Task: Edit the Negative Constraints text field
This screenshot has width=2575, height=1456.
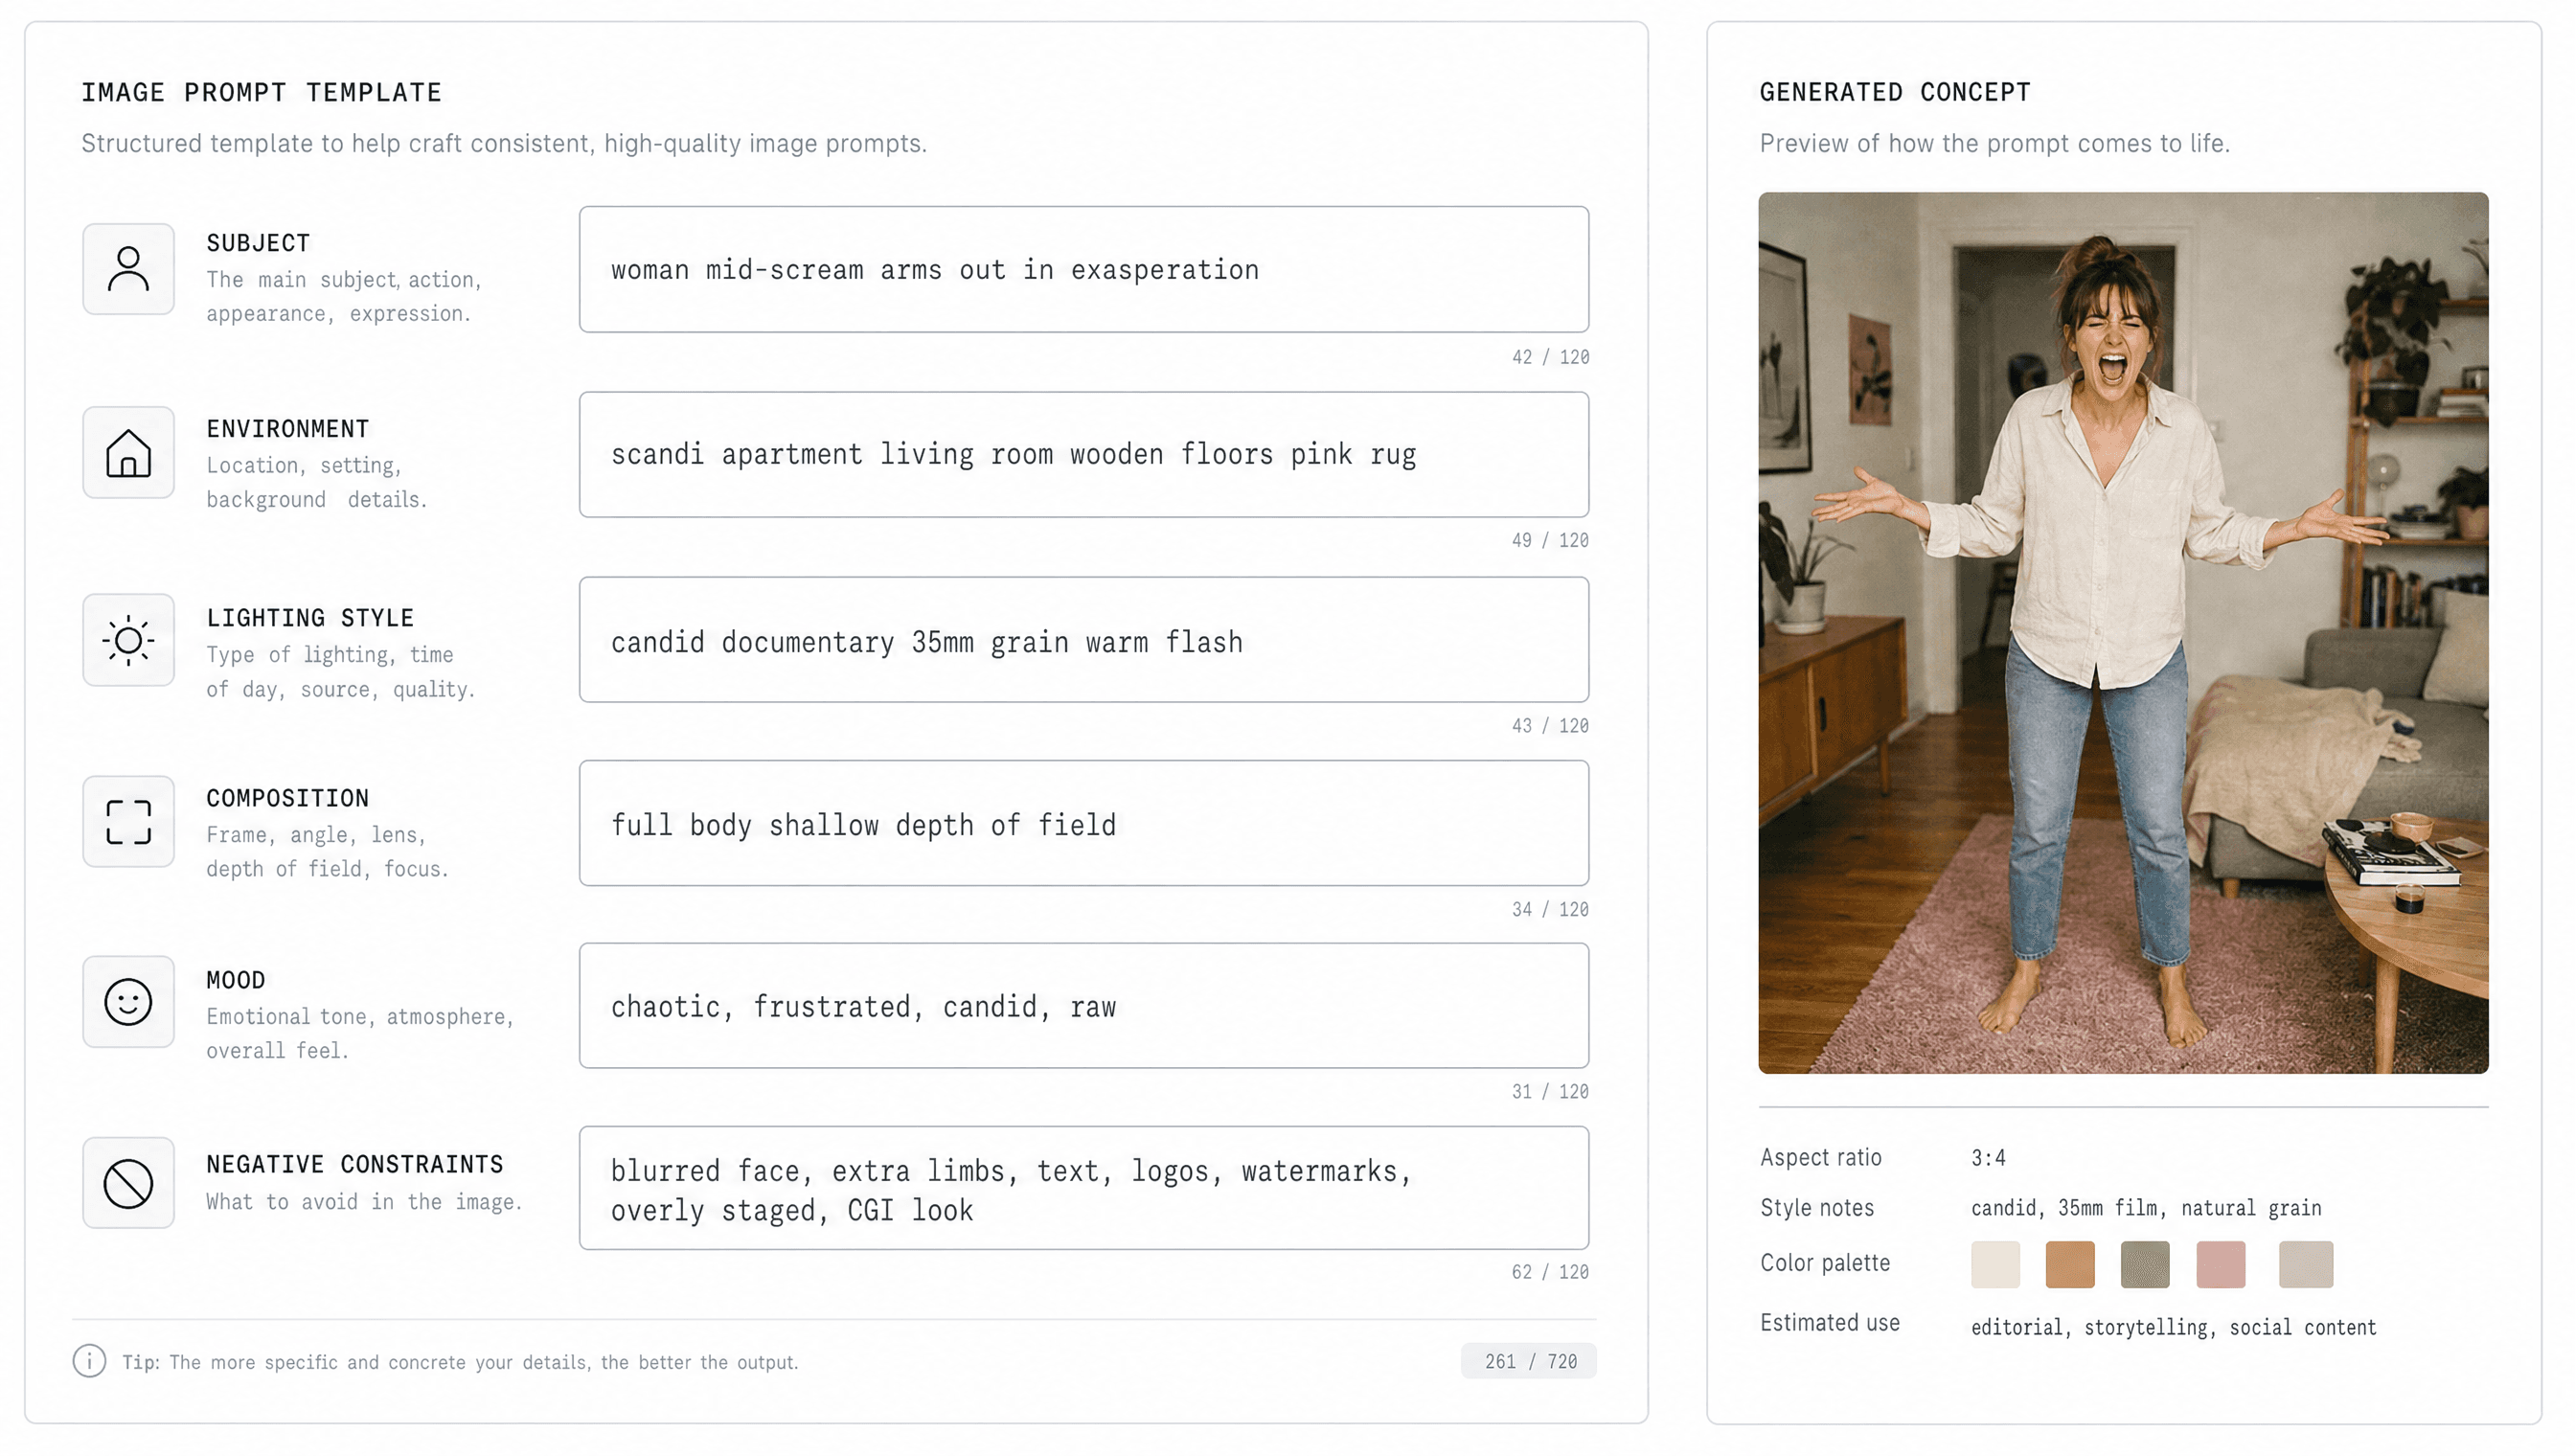Action: coord(1084,1188)
